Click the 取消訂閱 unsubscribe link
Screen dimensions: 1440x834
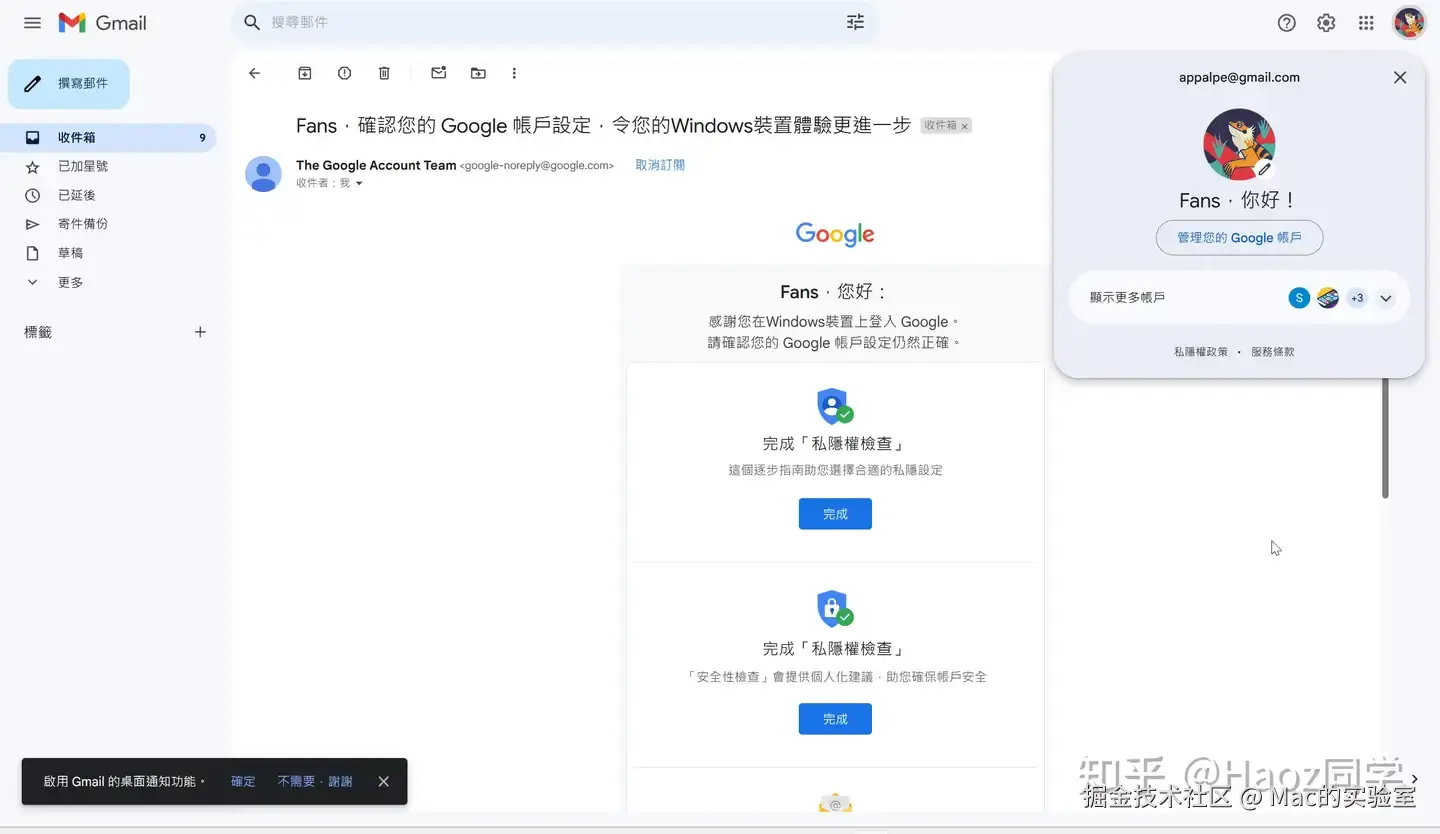tap(660, 165)
